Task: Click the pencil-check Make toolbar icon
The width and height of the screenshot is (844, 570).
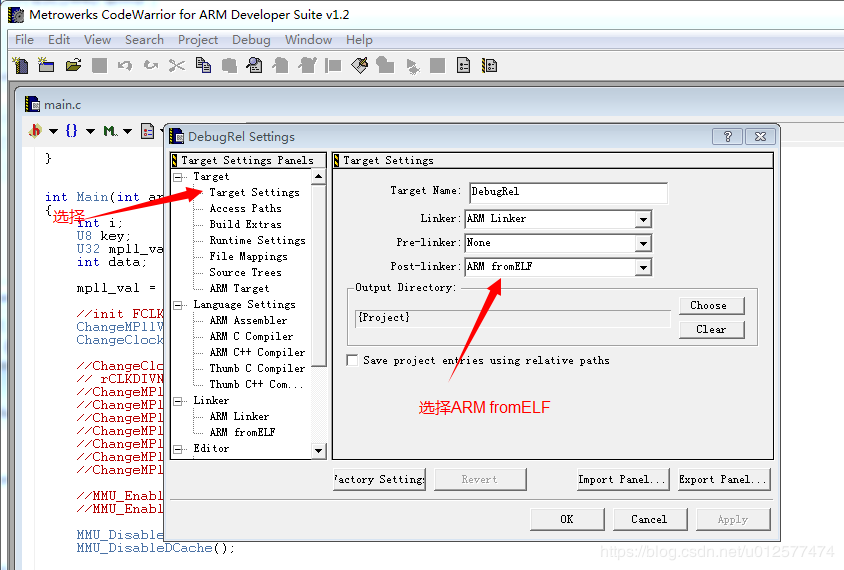Action: point(360,66)
